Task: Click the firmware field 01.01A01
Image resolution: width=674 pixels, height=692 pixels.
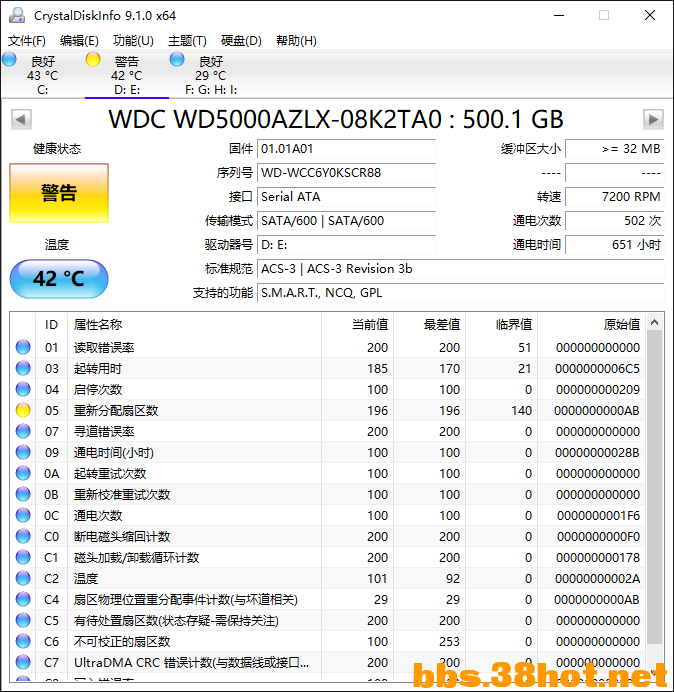Action: coord(346,149)
